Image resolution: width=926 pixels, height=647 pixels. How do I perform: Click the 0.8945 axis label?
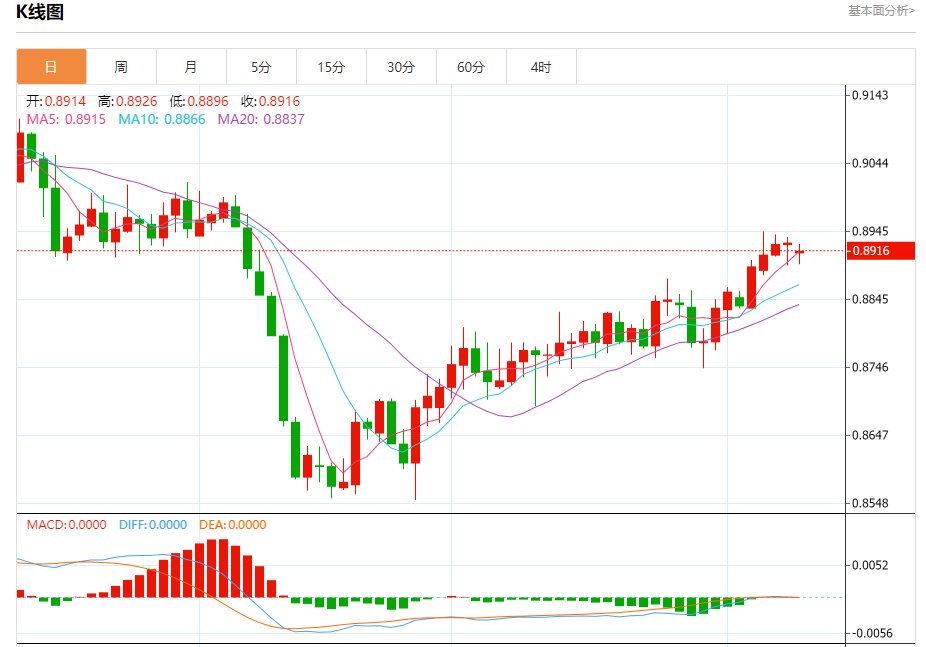coord(870,231)
